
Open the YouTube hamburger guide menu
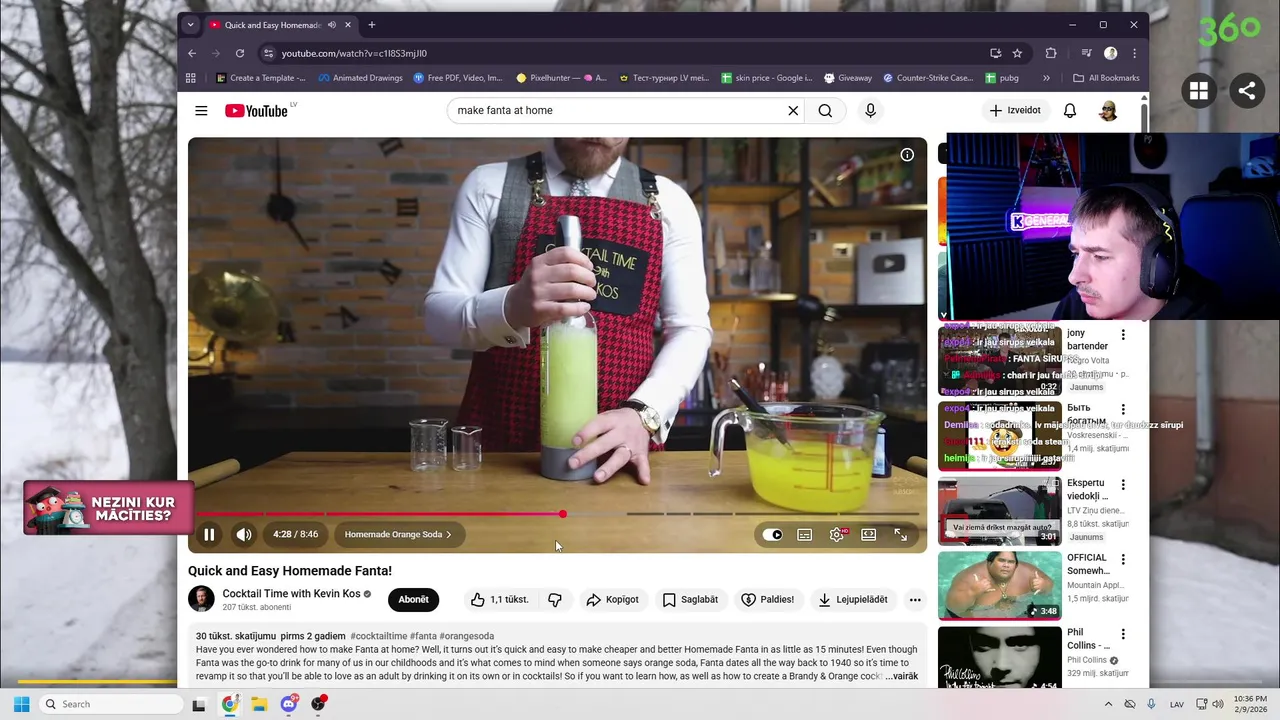201,111
